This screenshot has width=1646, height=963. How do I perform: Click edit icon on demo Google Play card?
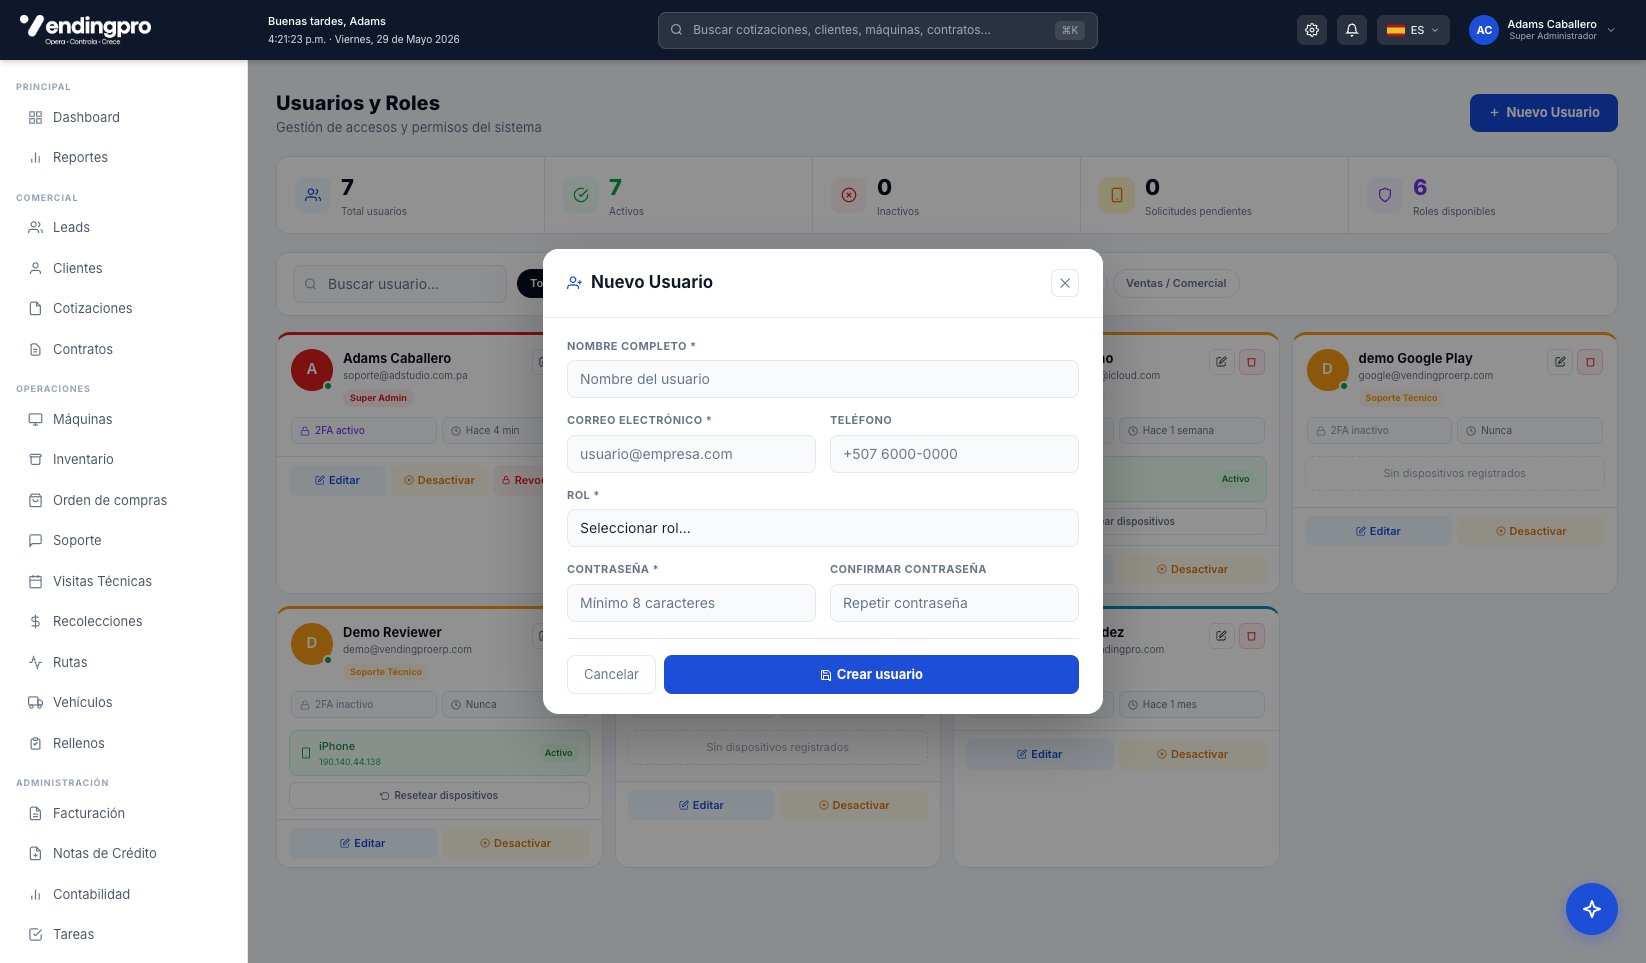tap(1560, 362)
